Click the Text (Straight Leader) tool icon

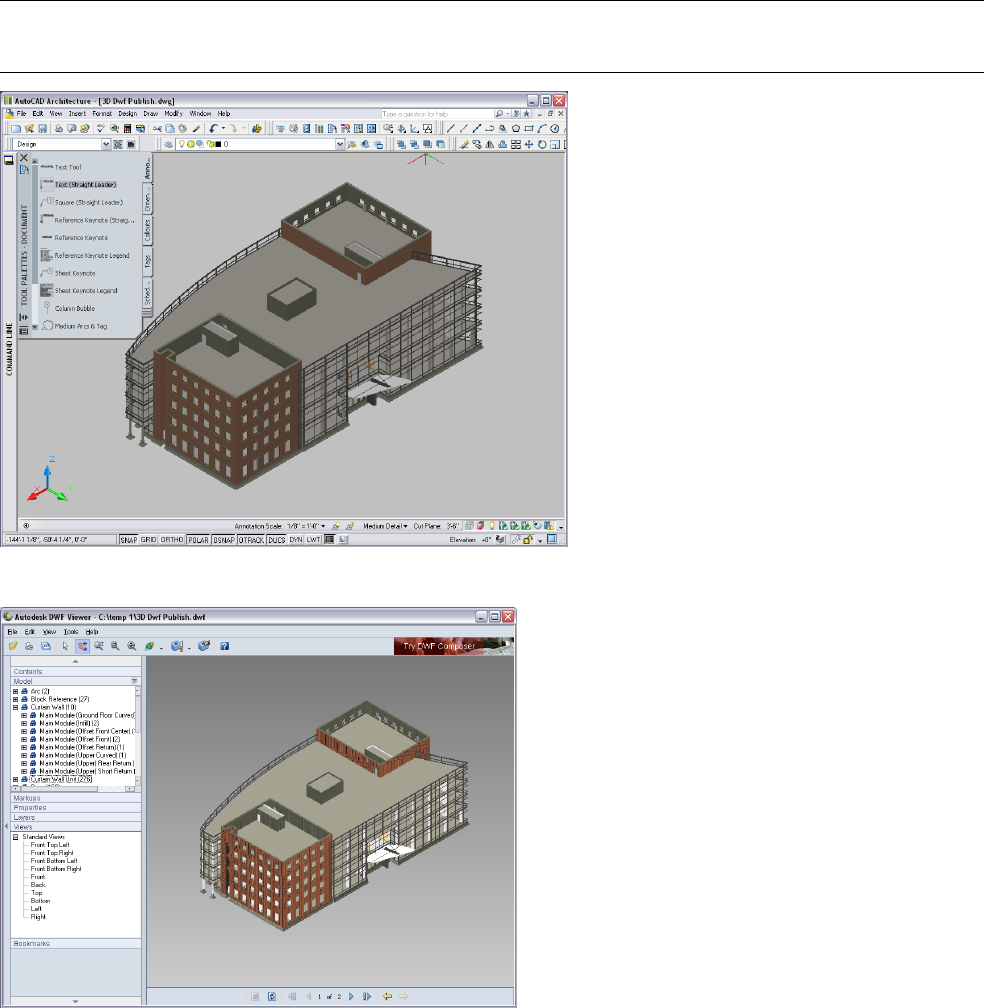pos(46,184)
